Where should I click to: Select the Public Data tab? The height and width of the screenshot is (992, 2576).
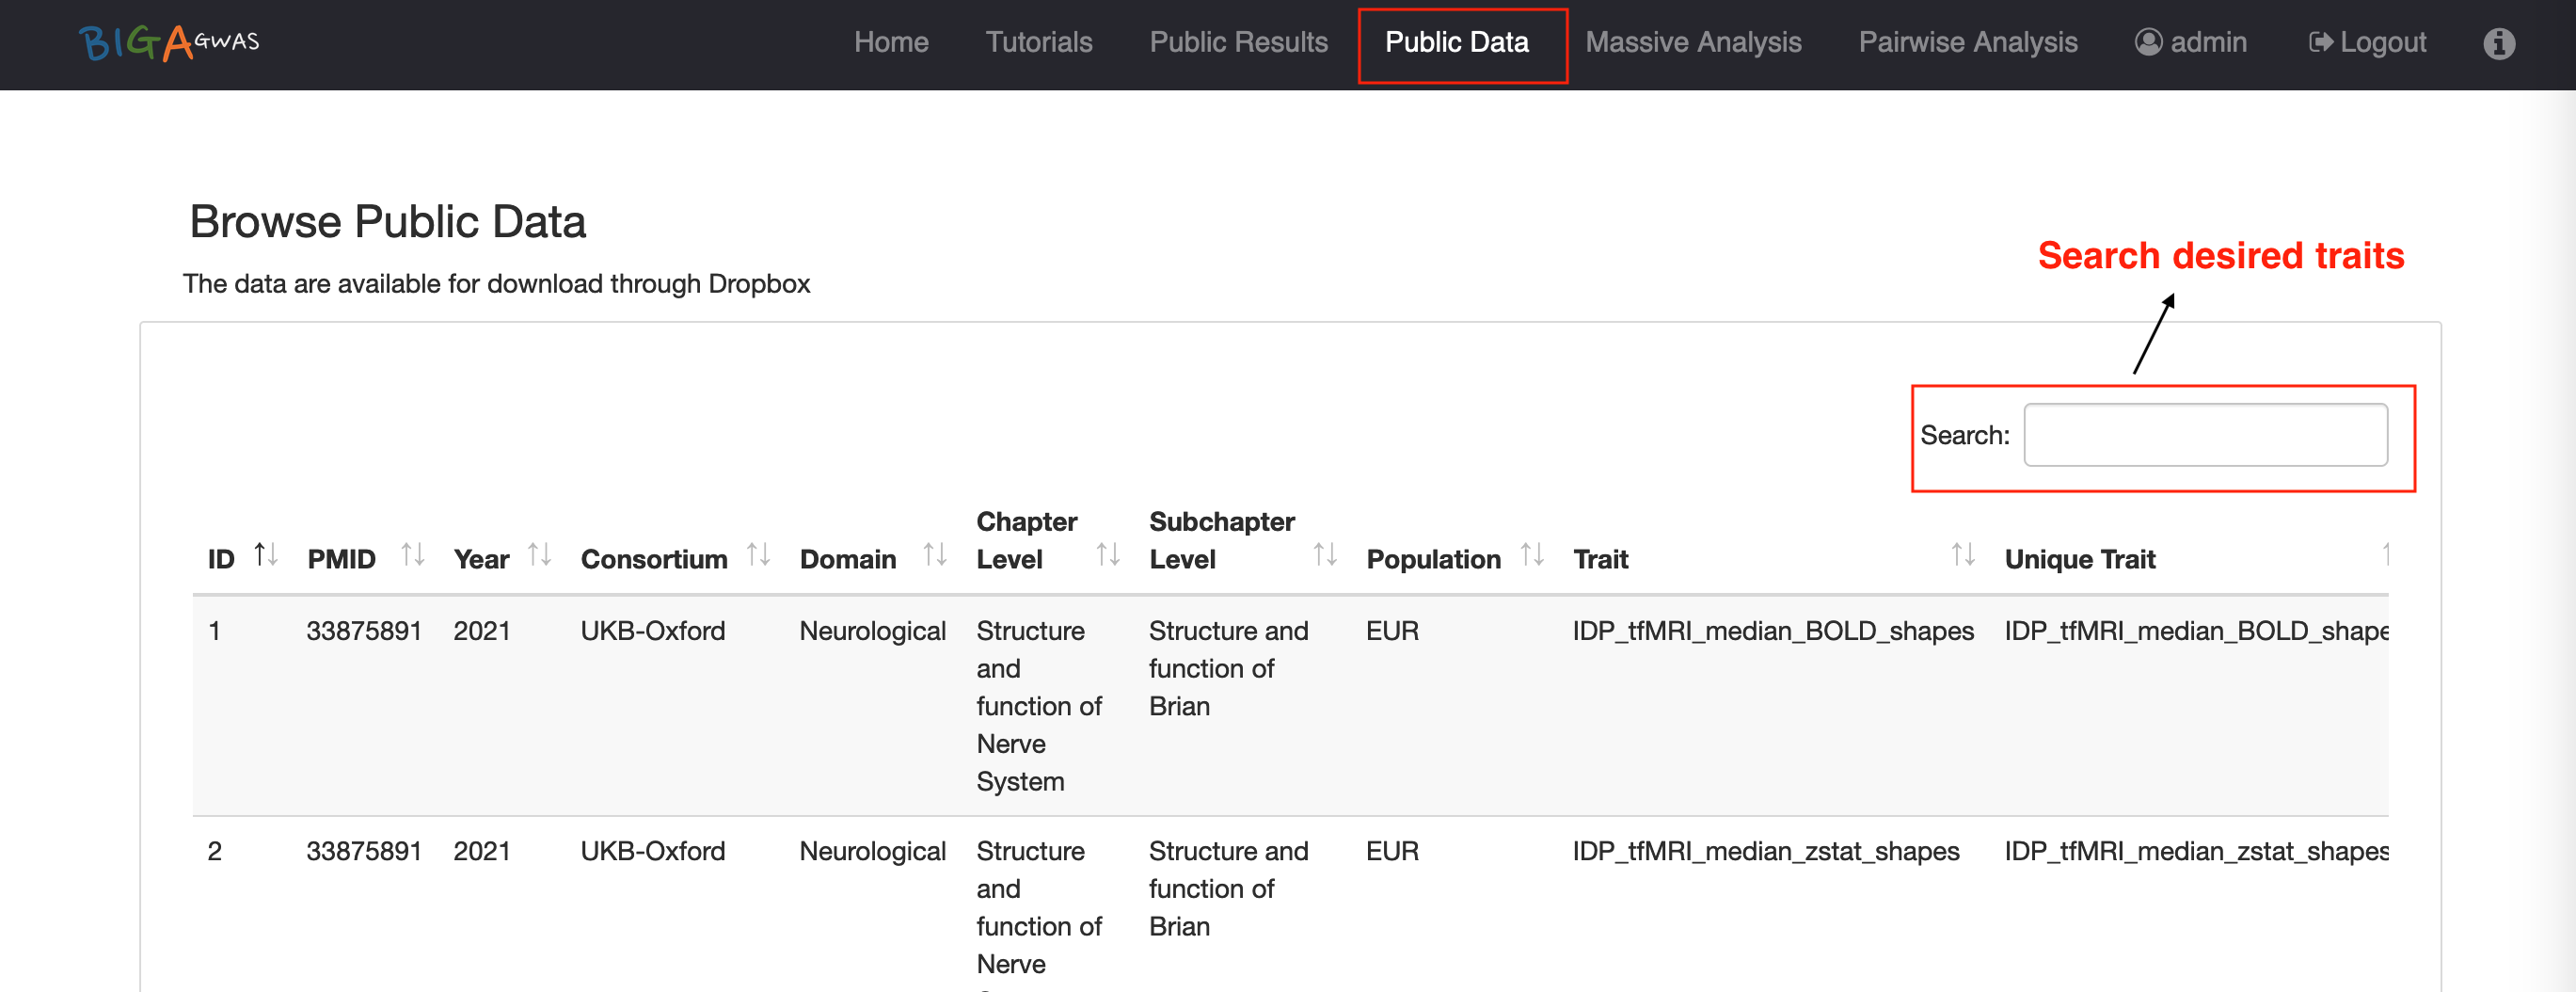coord(1456,43)
